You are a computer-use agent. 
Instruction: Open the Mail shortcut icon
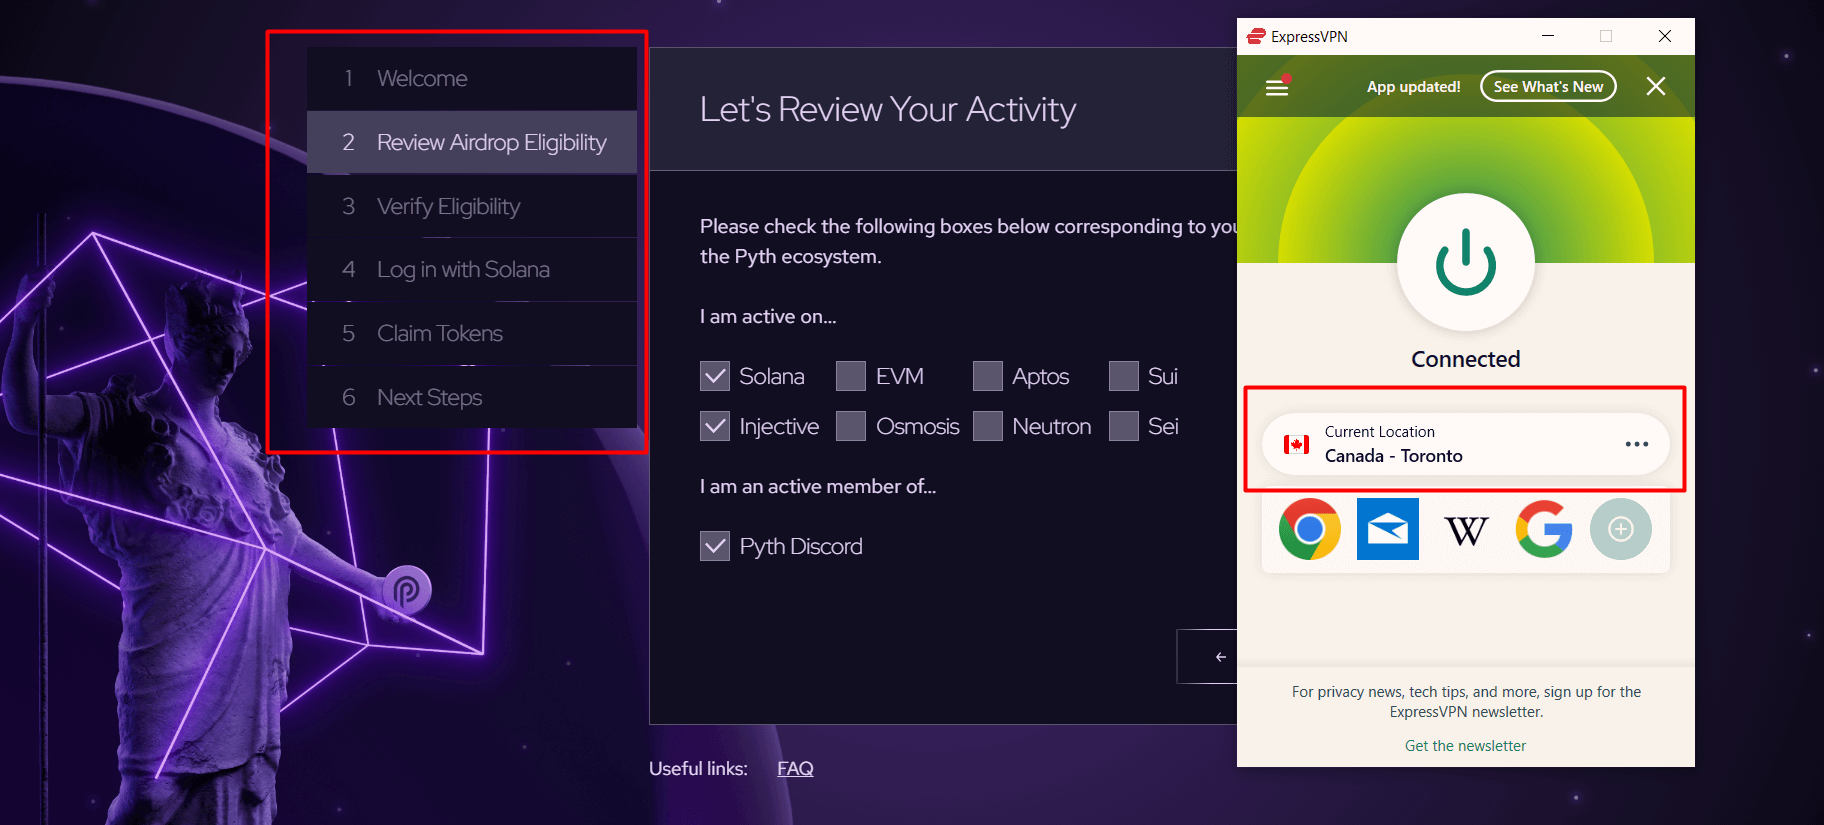(x=1387, y=529)
